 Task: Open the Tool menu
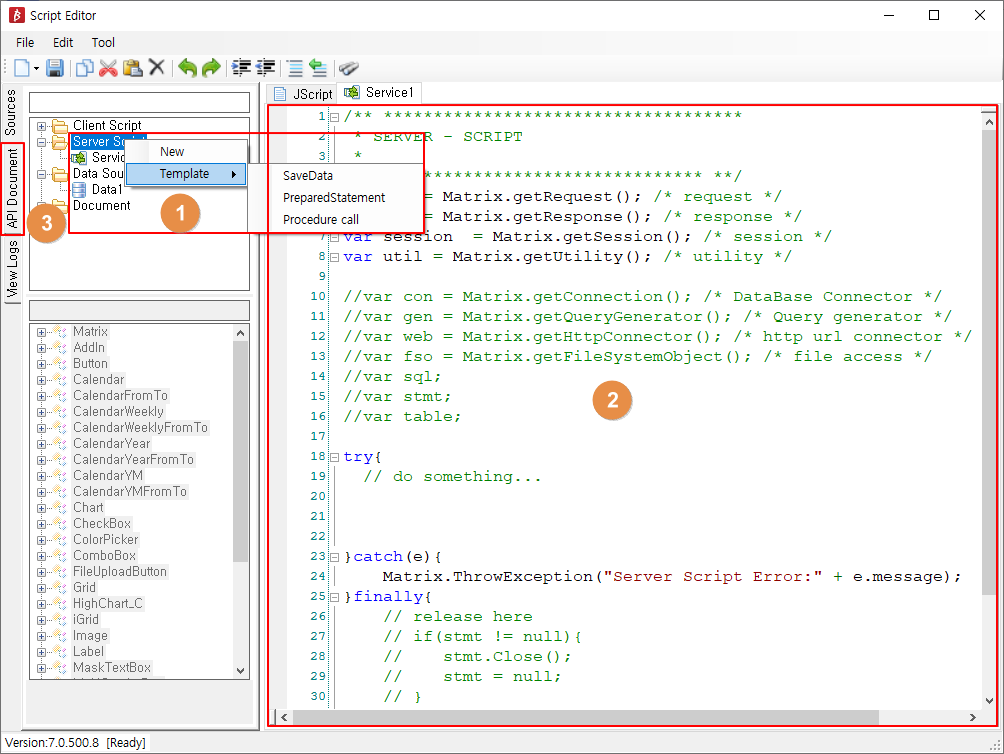pyautogui.click(x=103, y=42)
